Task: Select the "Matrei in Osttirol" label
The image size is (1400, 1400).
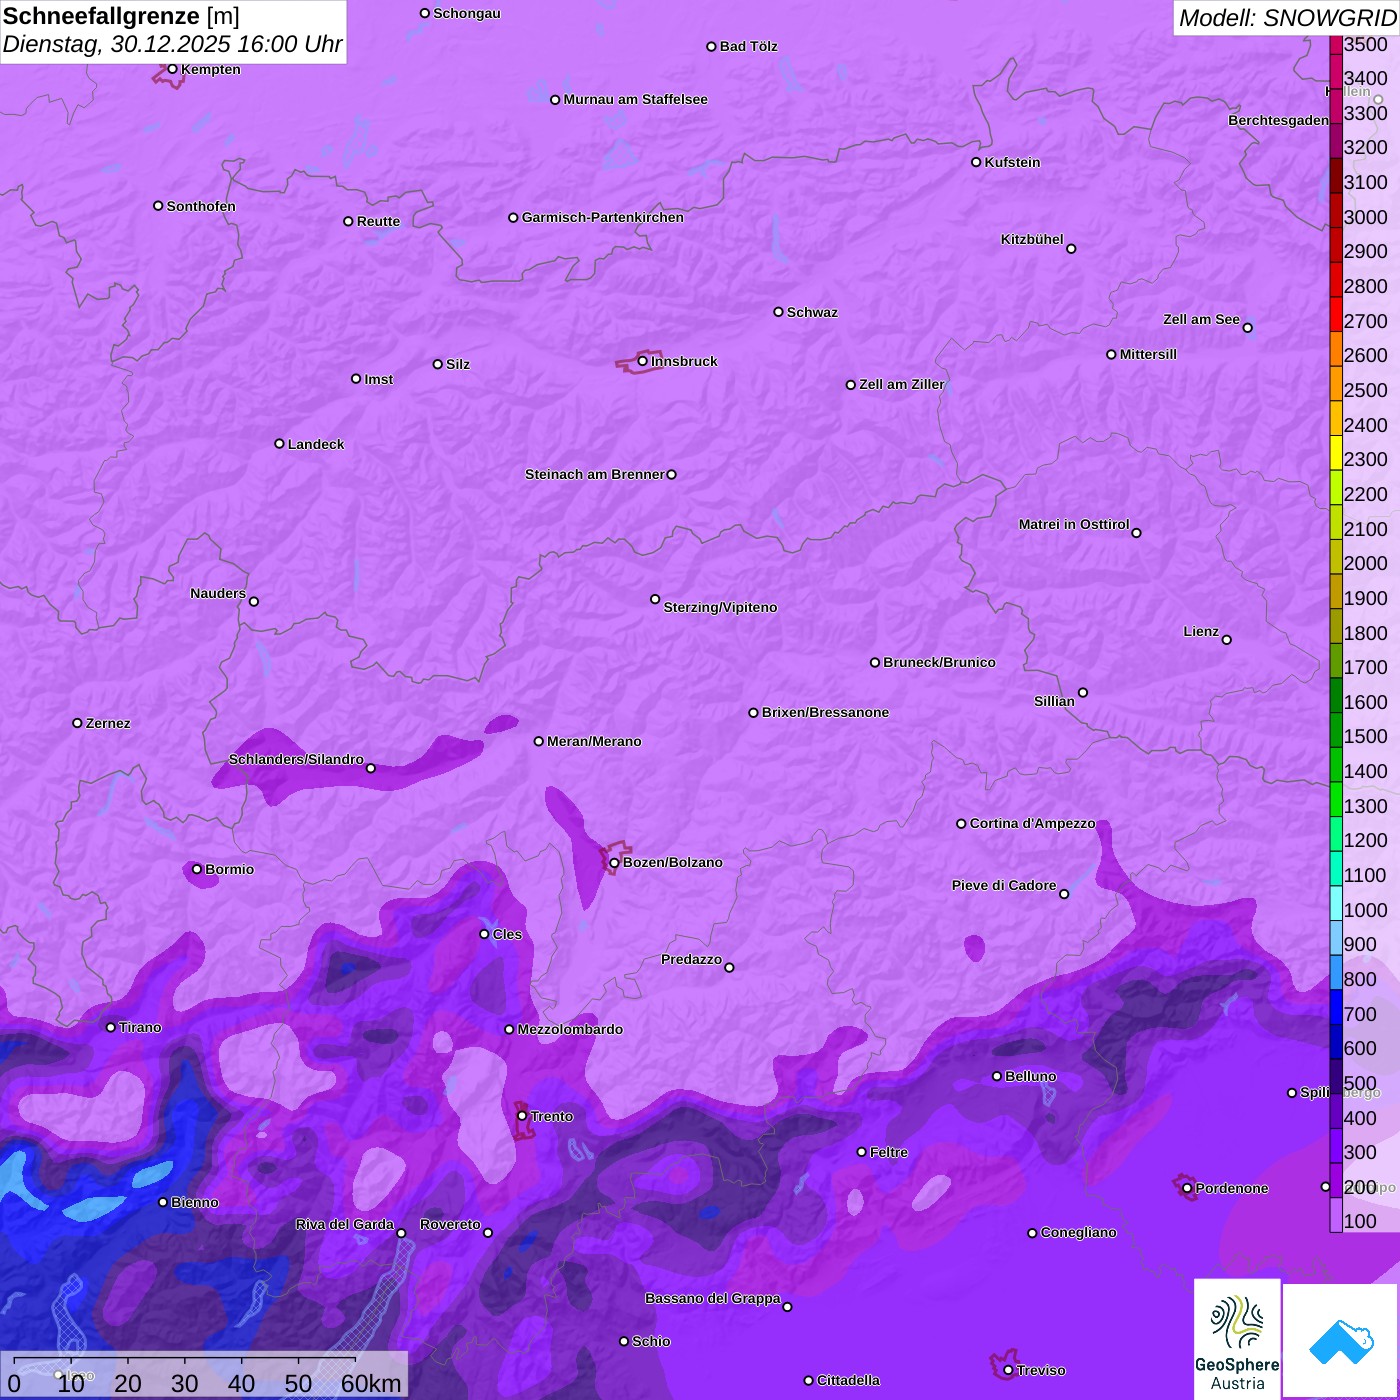Action: 1074,524
